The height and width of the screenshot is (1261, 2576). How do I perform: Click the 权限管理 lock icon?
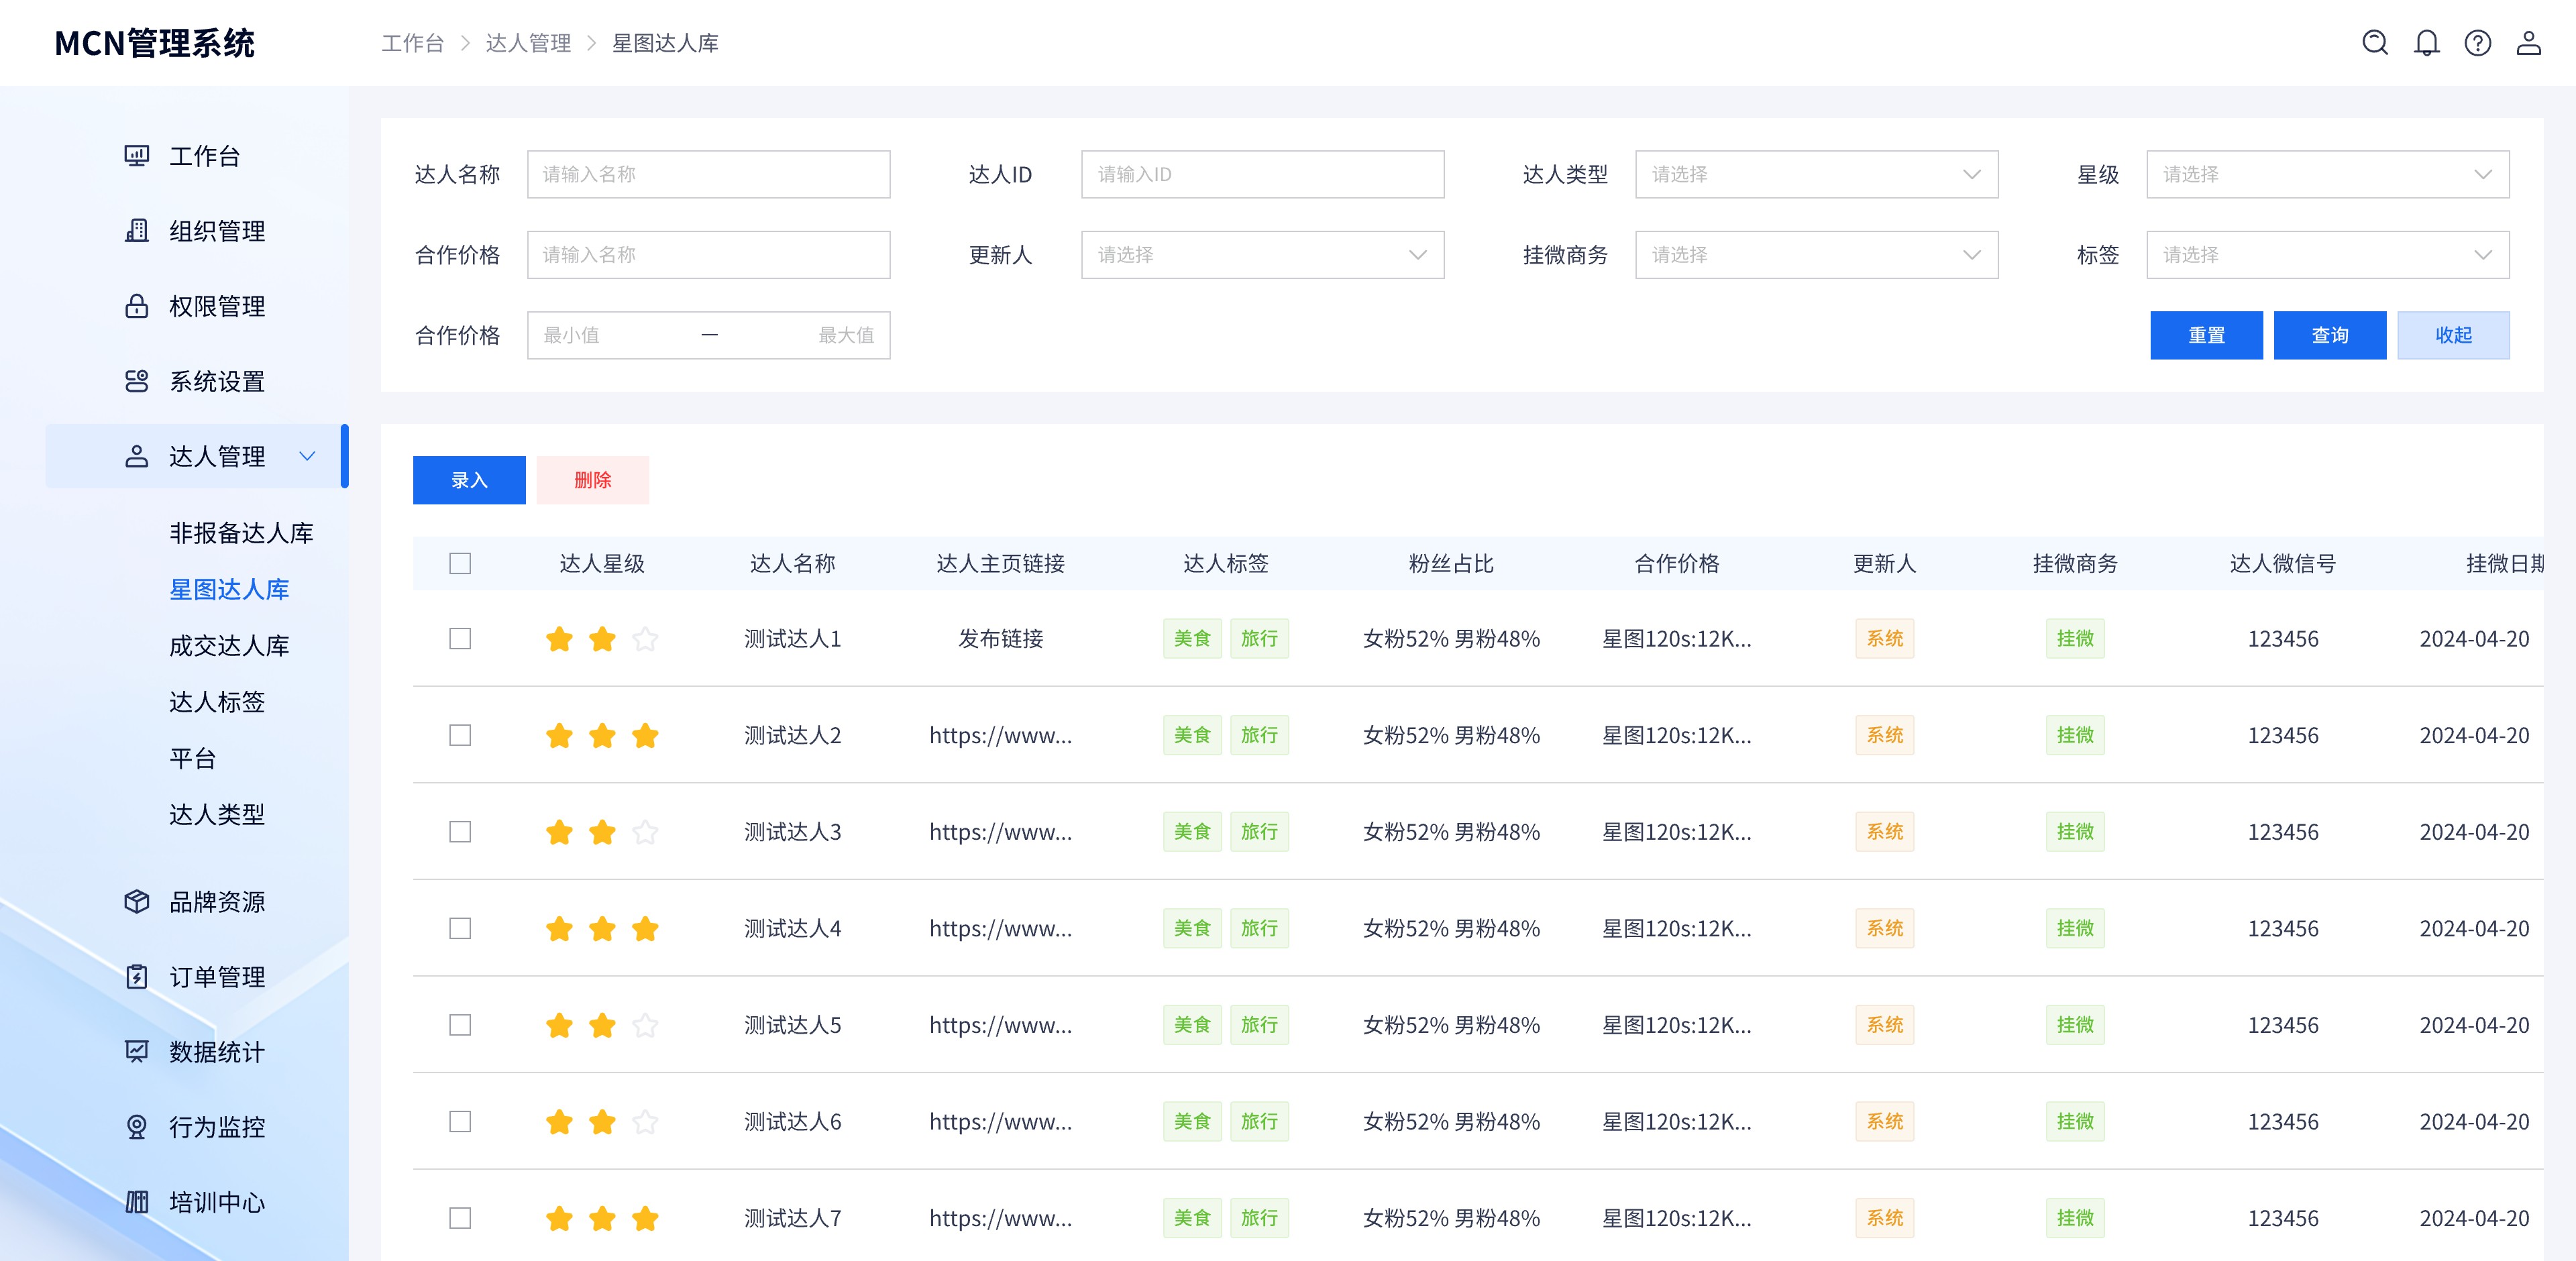136,306
